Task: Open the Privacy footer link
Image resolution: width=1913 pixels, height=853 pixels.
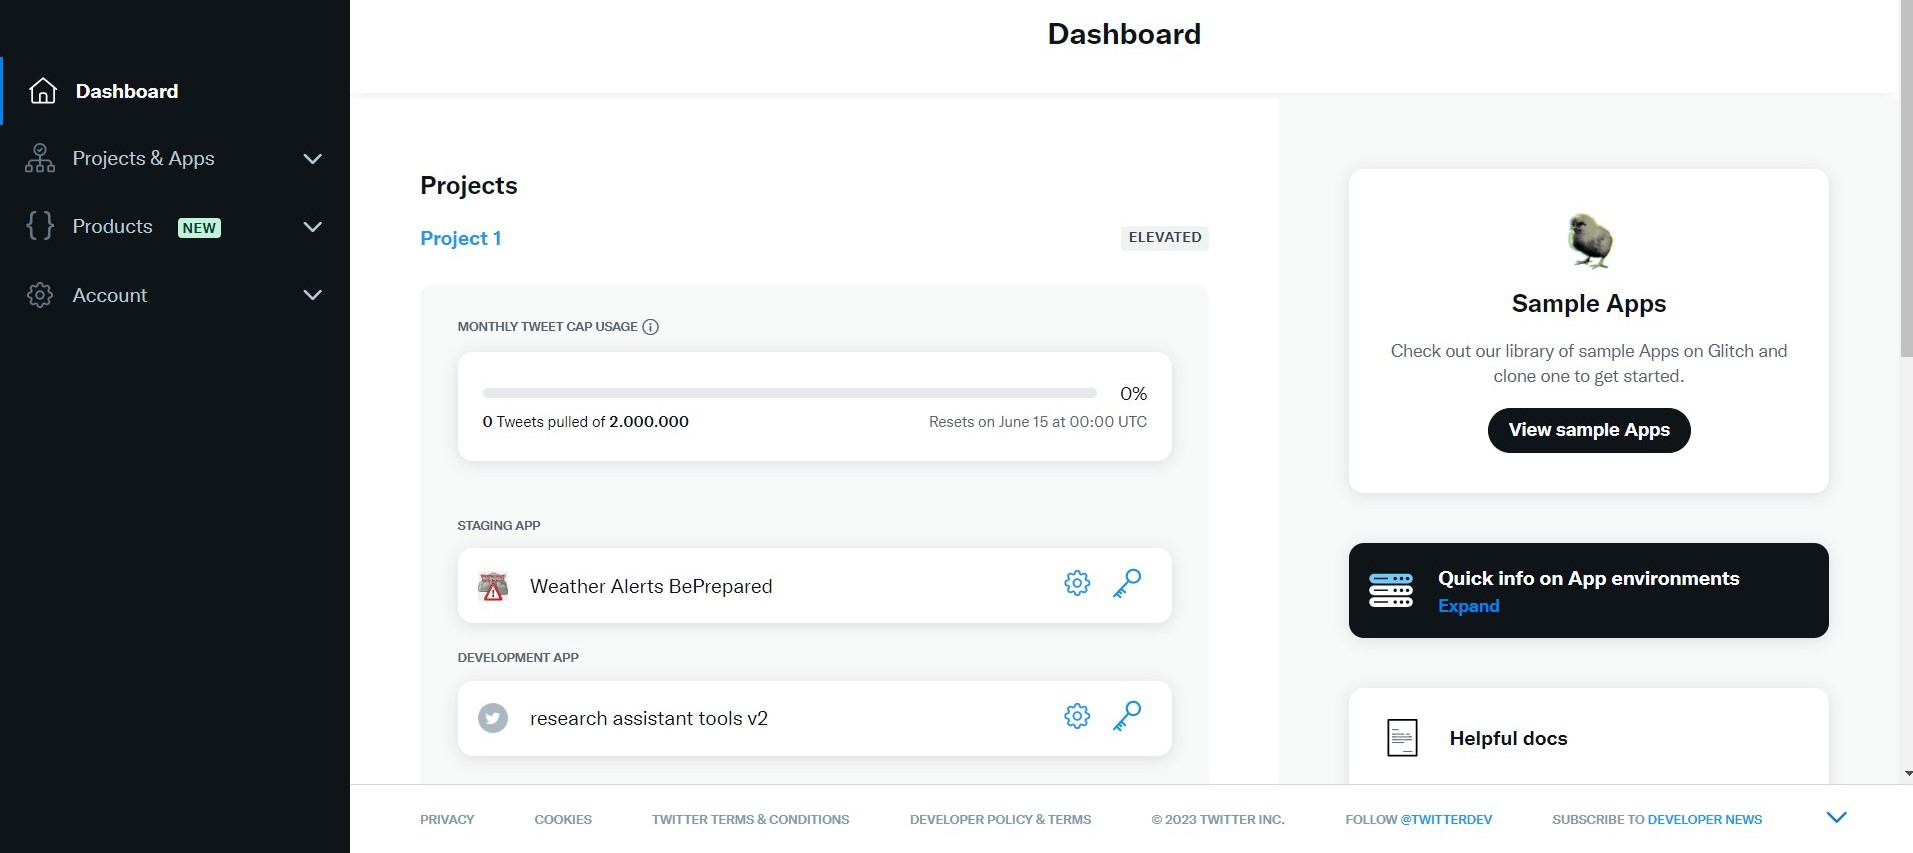Action: [447, 819]
